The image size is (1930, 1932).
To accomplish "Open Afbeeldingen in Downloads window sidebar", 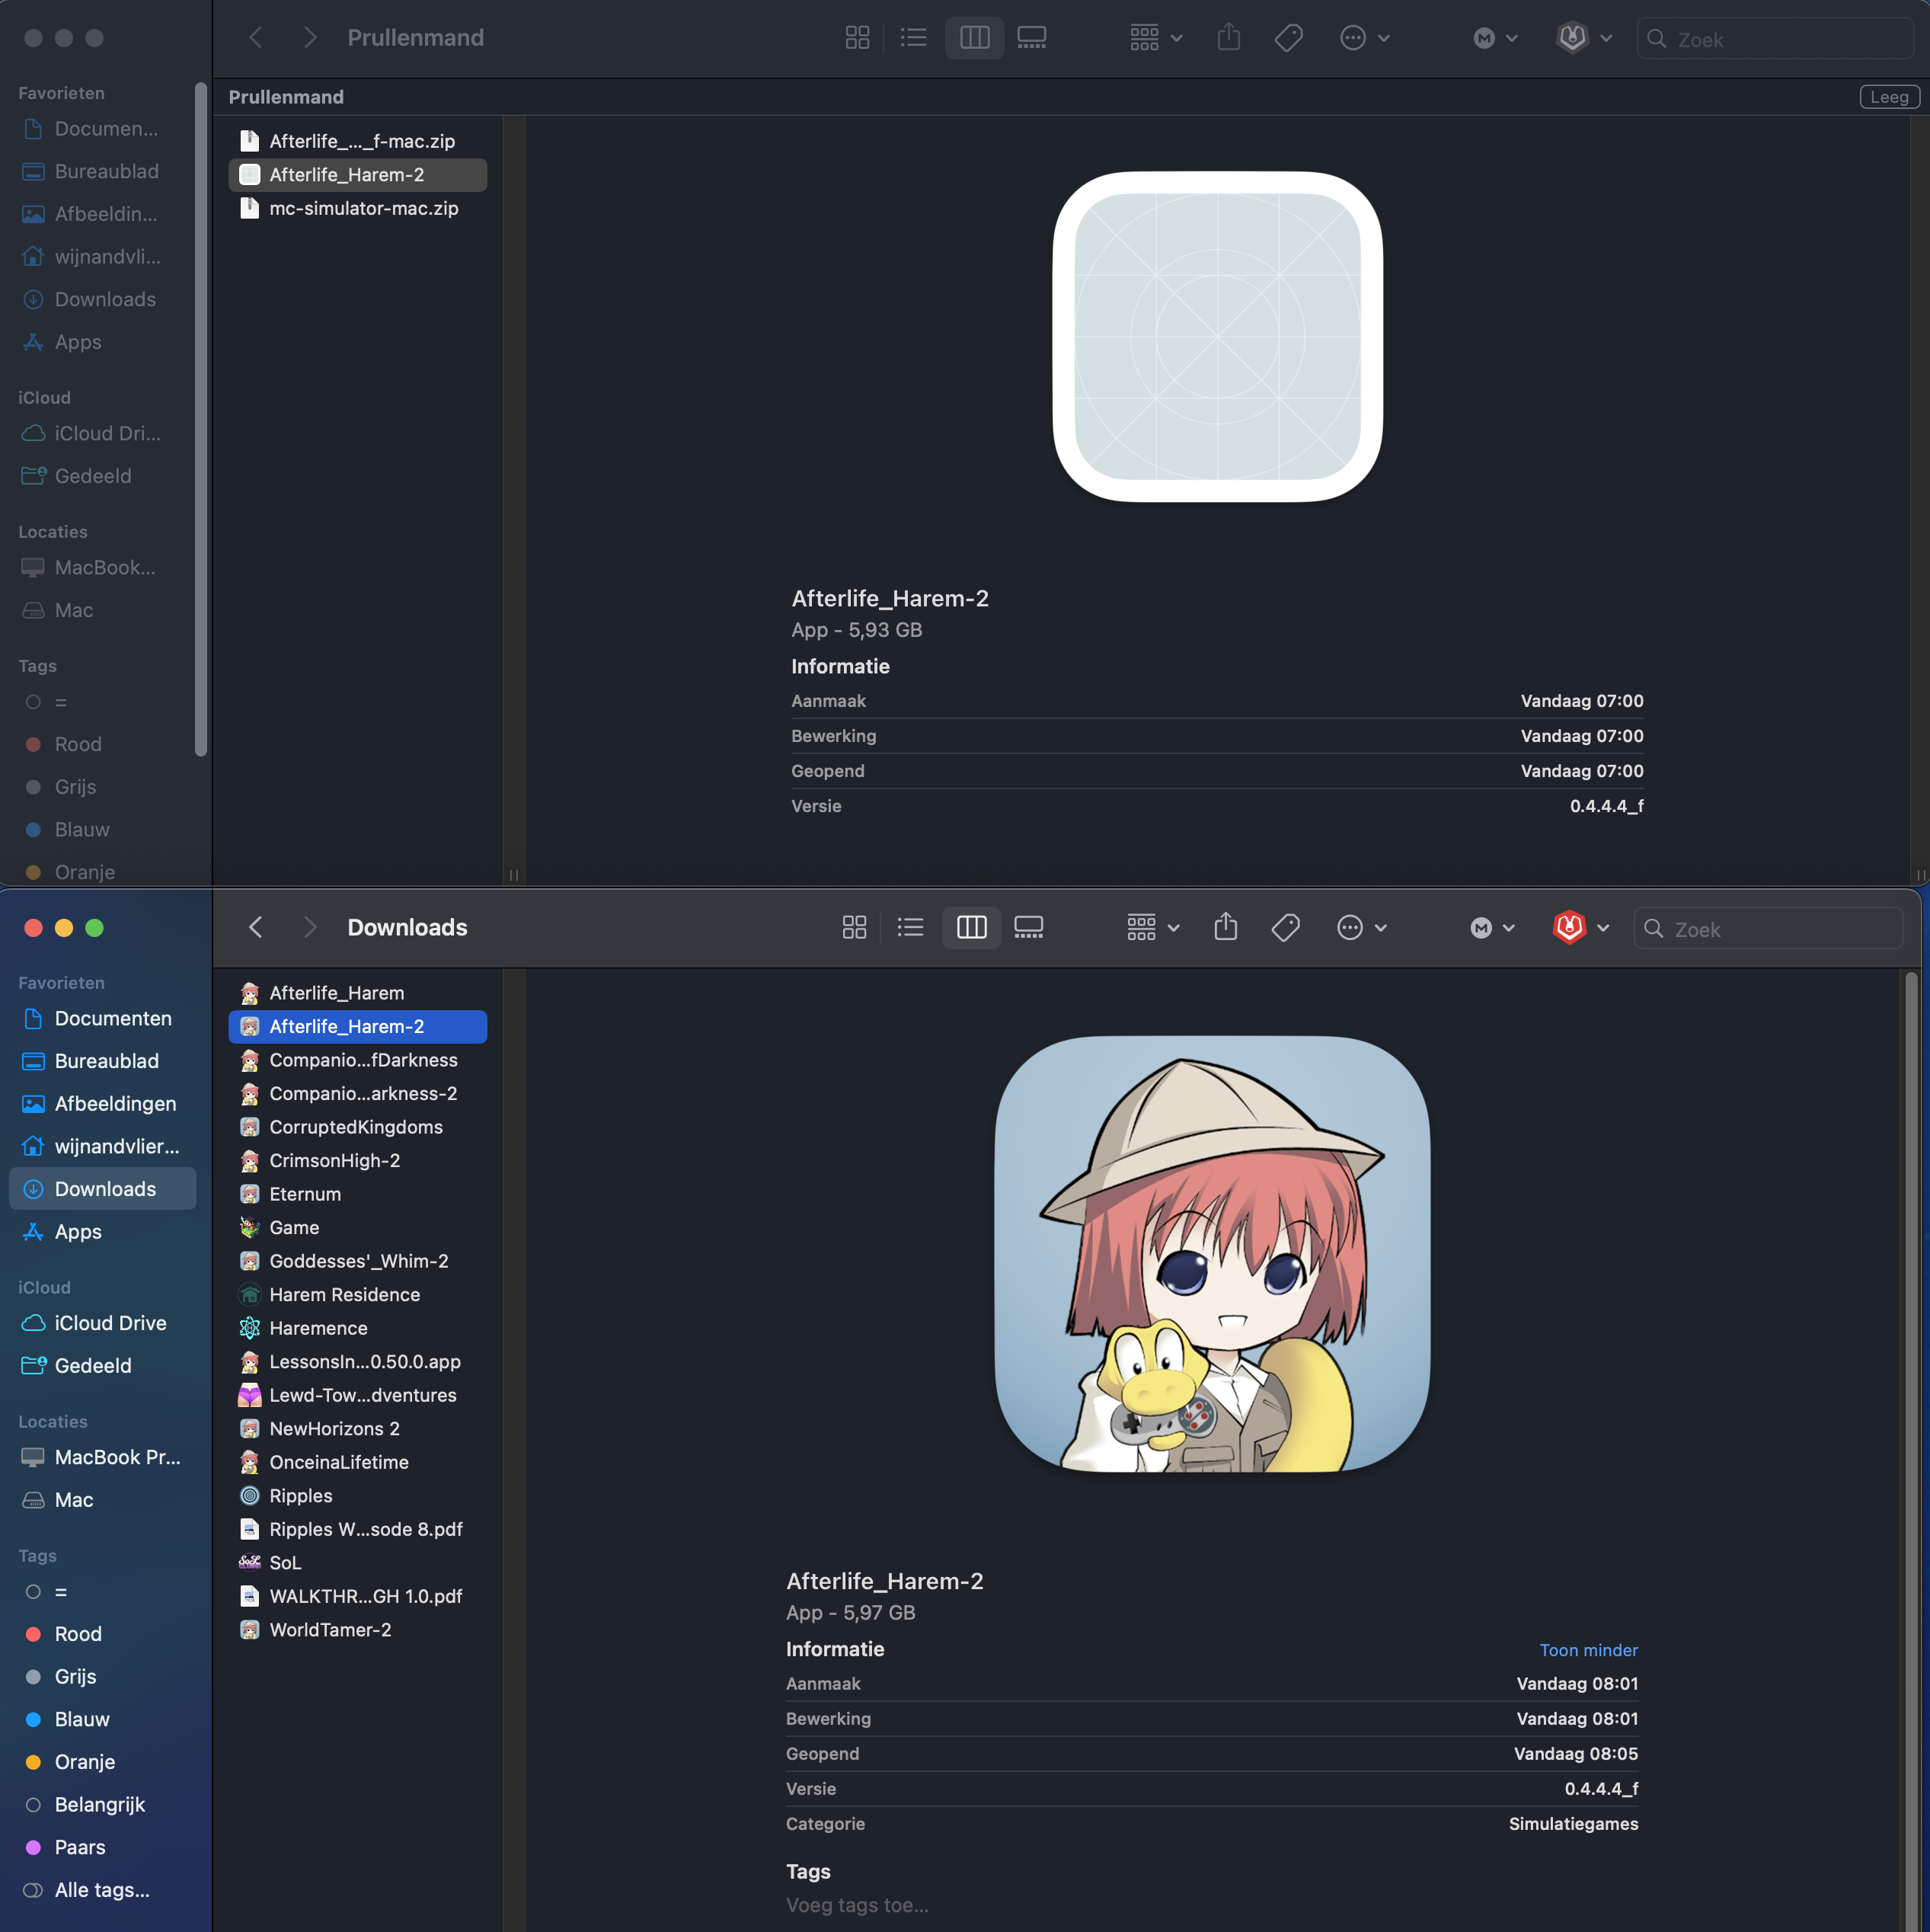I will (102, 1104).
